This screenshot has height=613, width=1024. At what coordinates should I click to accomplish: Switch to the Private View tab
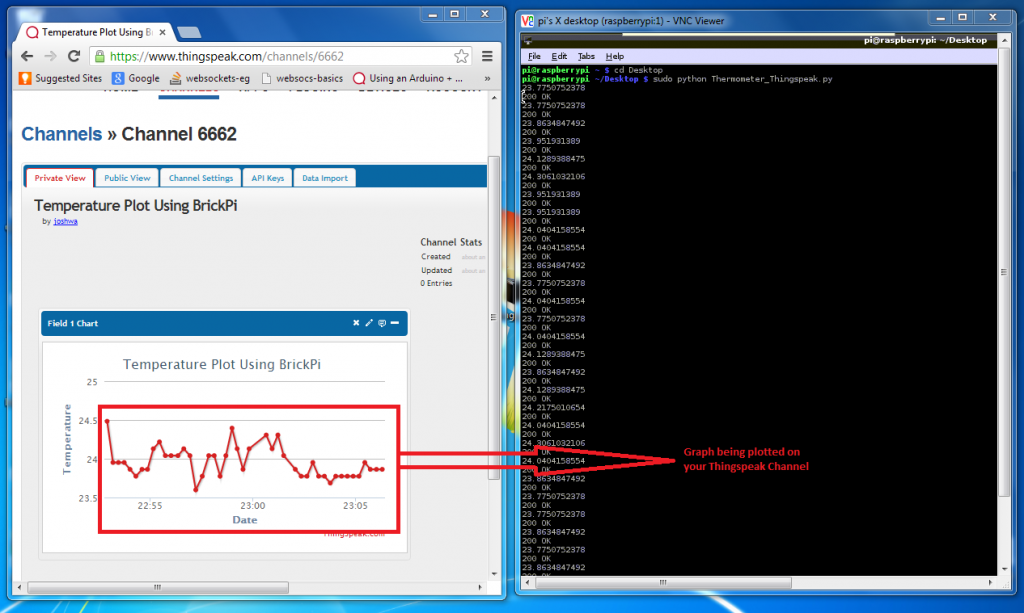(59, 178)
